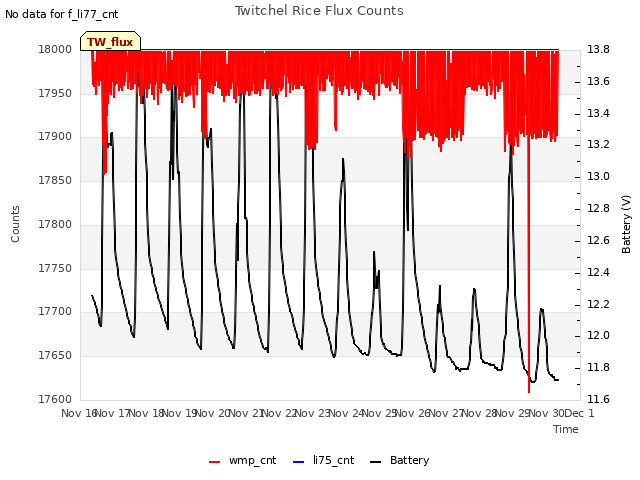This screenshot has width=640, height=480.
Task: Click the Nov 24 date label
Action: tap(347, 413)
